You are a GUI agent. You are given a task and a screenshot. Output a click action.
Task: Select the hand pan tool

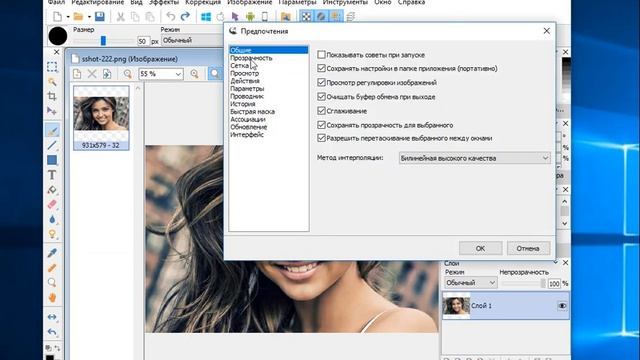[52, 298]
